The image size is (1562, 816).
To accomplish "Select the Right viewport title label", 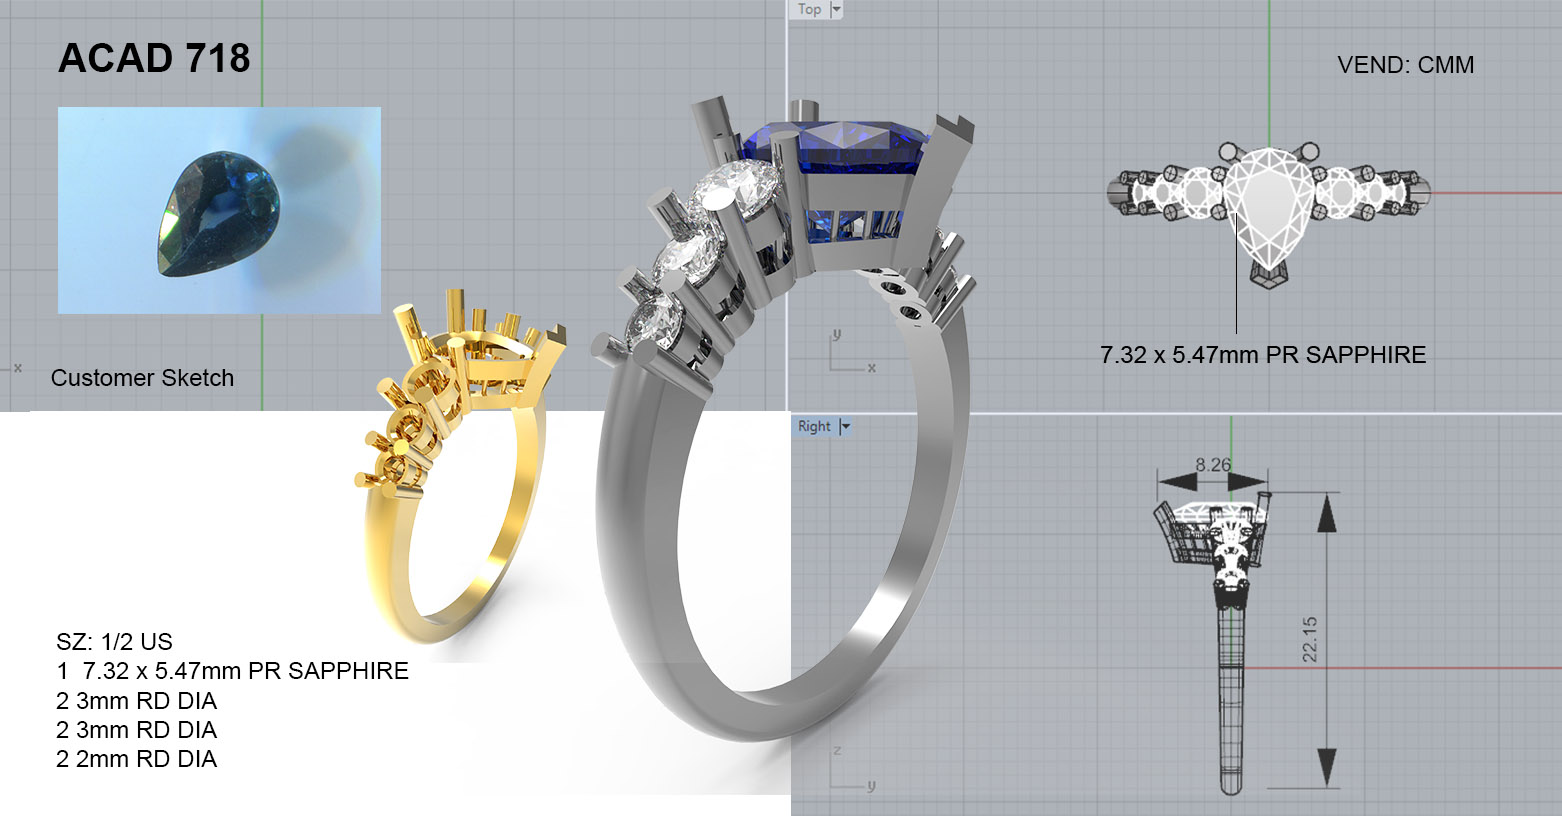I will (x=814, y=426).
